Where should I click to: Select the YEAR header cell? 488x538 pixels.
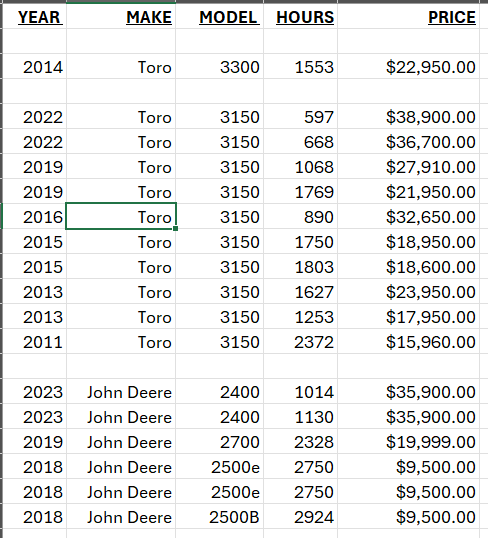click(x=35, y=16)
